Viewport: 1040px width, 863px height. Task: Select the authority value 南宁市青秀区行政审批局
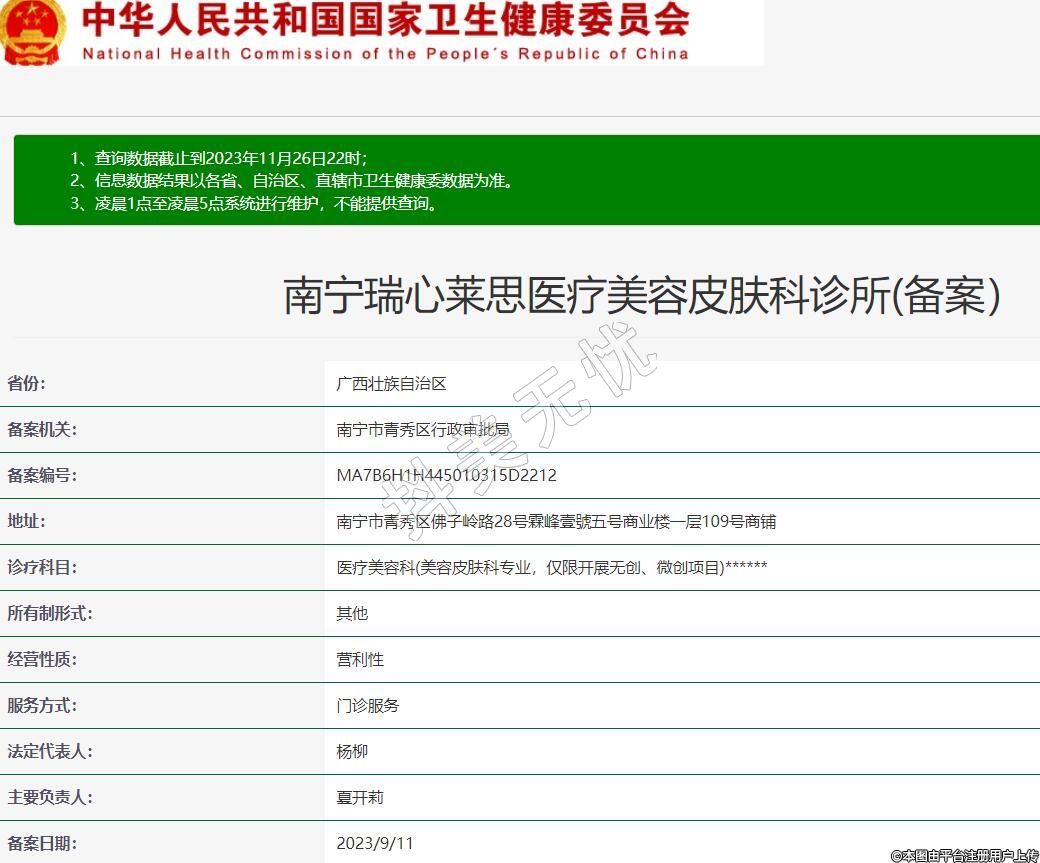[x=423, y=430]
